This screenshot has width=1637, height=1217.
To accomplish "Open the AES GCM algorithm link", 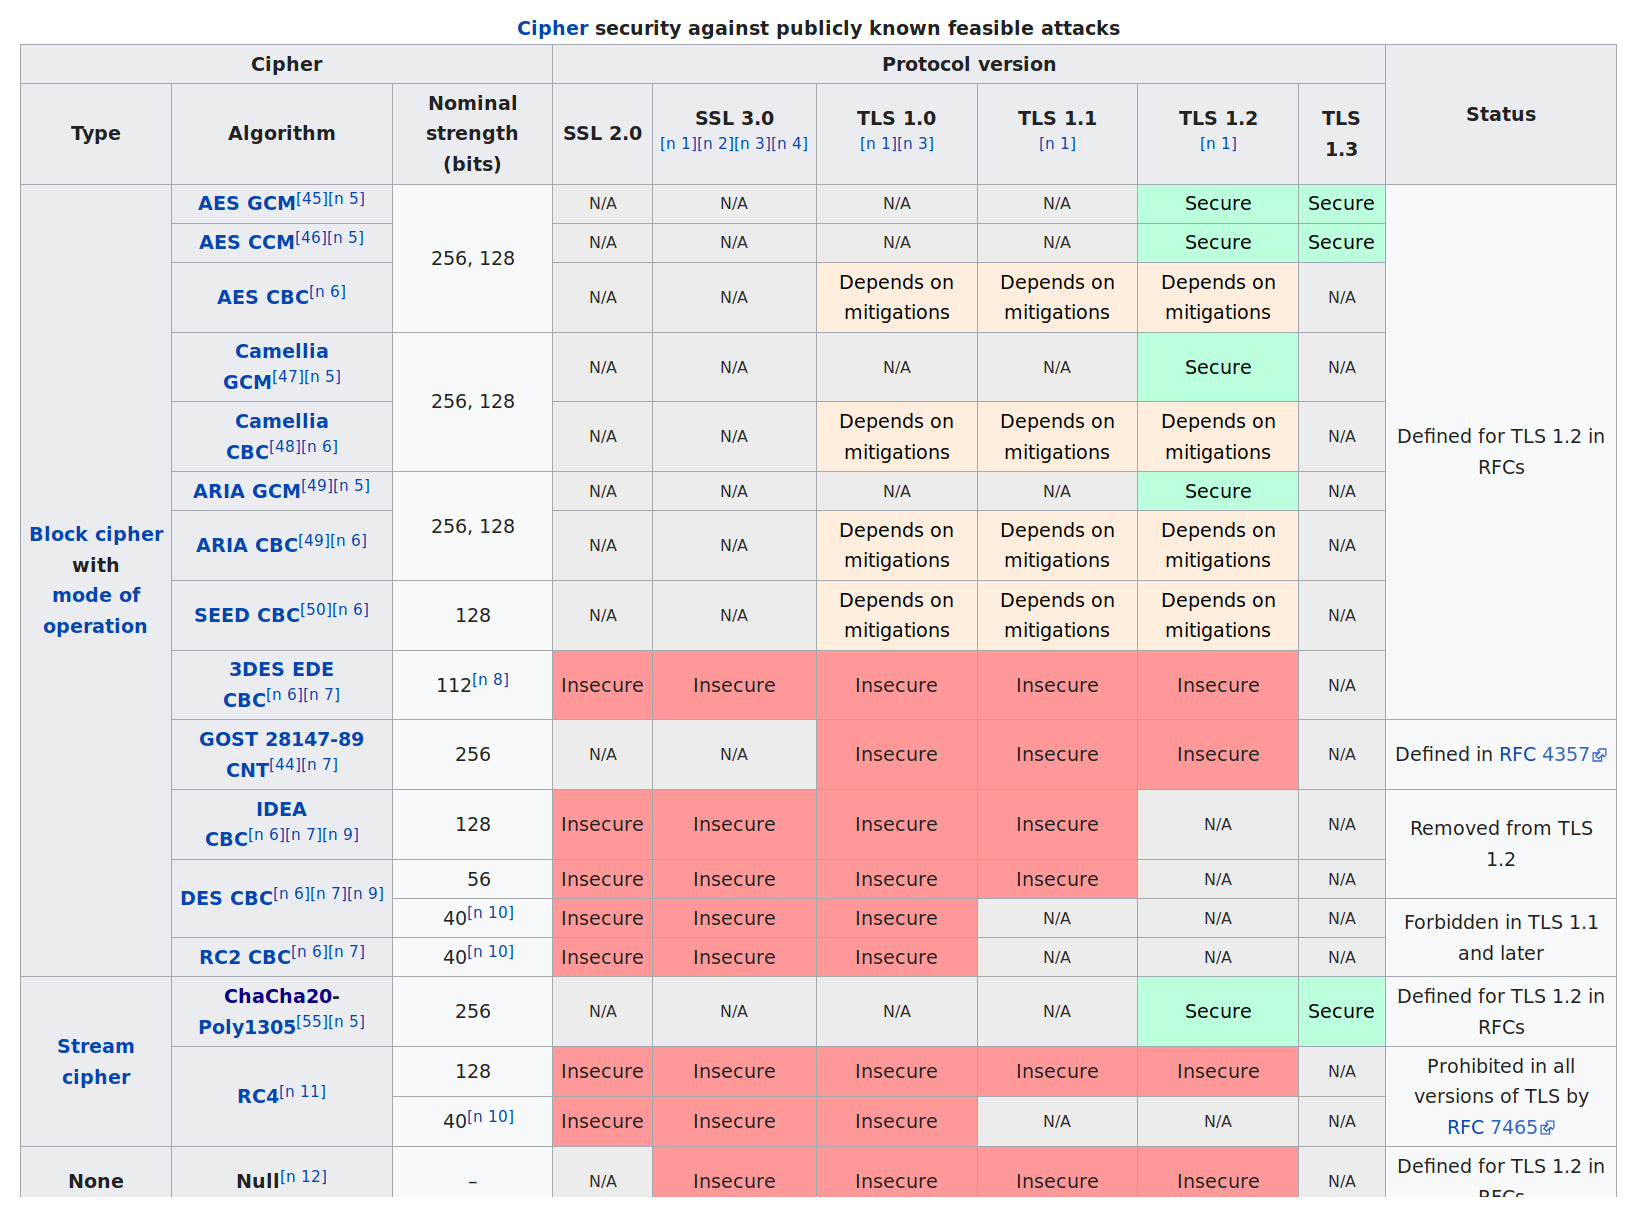I will [x=246, y=204].
